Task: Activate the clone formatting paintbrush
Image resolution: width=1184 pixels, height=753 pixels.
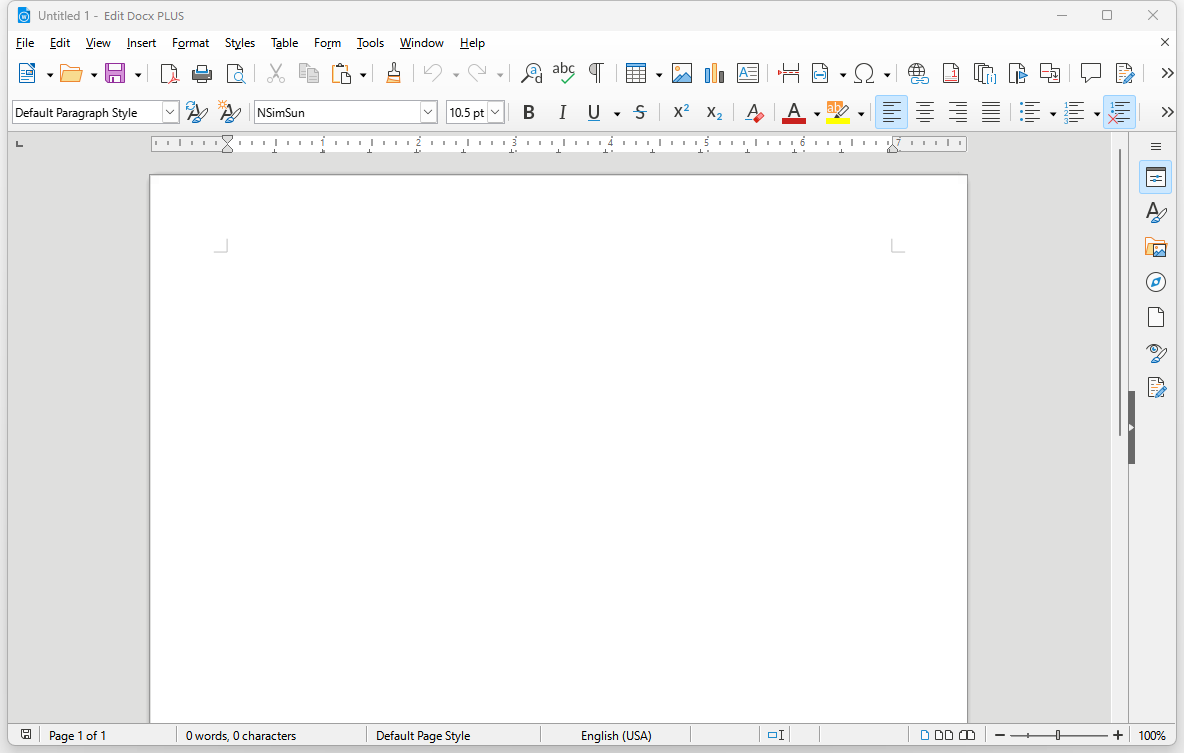Action: coord(393,73)
